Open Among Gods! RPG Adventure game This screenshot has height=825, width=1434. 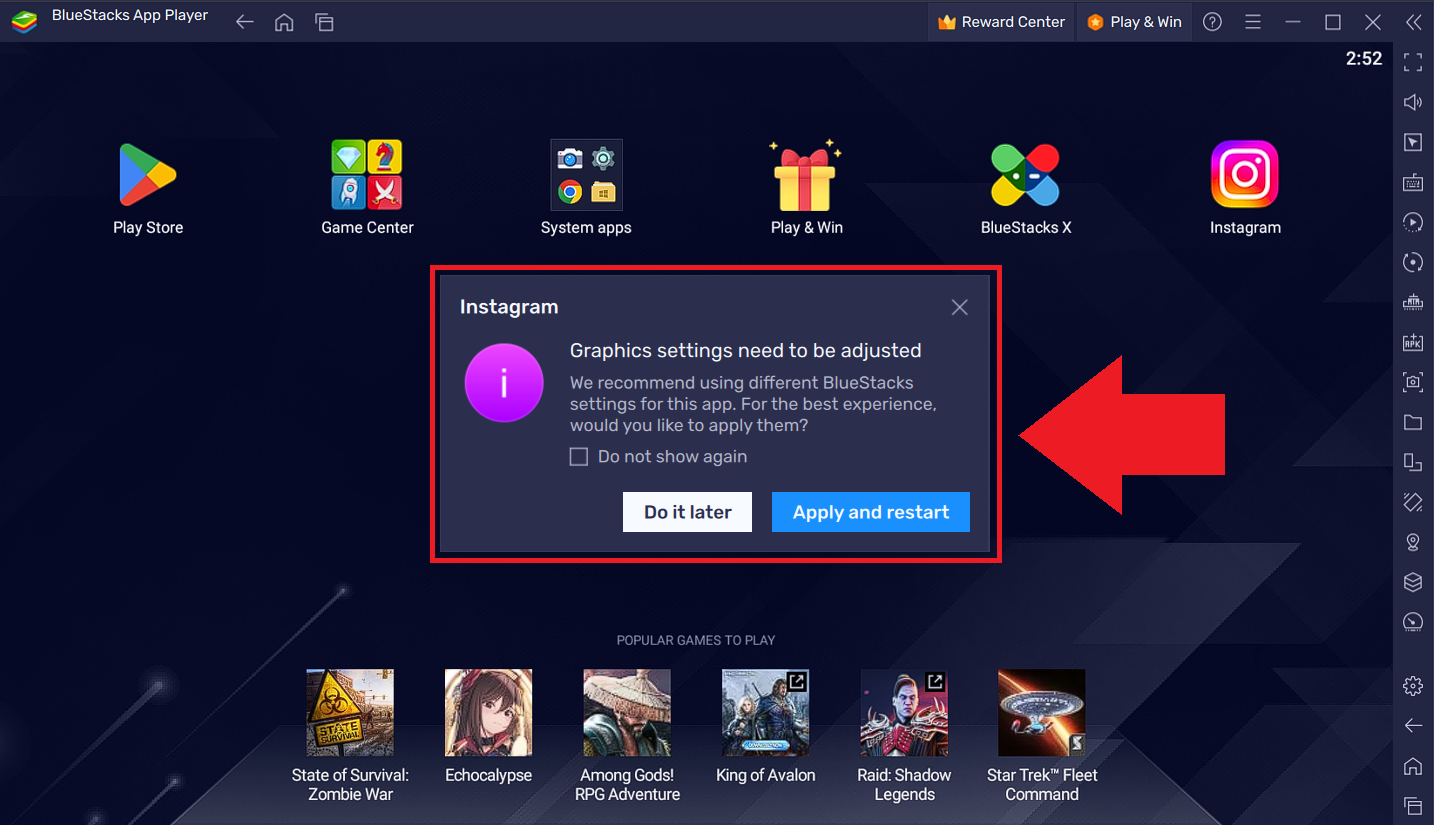[x=627, y=713]
